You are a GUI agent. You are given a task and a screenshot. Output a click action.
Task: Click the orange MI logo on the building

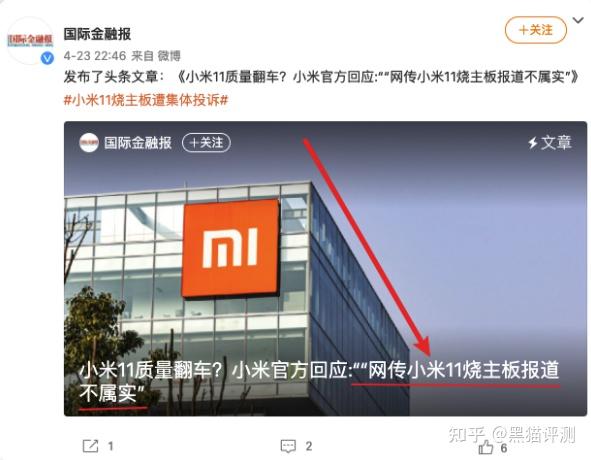point(231,248)
